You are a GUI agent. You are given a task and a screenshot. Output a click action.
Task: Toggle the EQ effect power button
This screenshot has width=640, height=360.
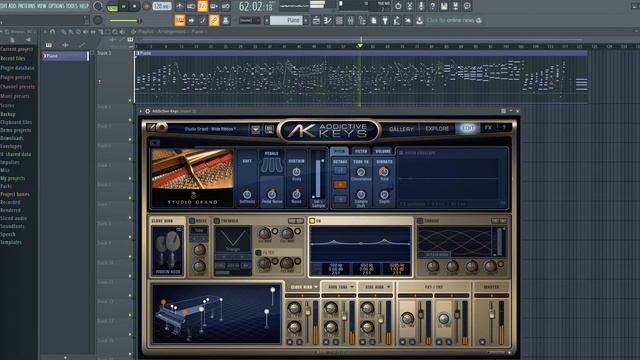[312, 221]
